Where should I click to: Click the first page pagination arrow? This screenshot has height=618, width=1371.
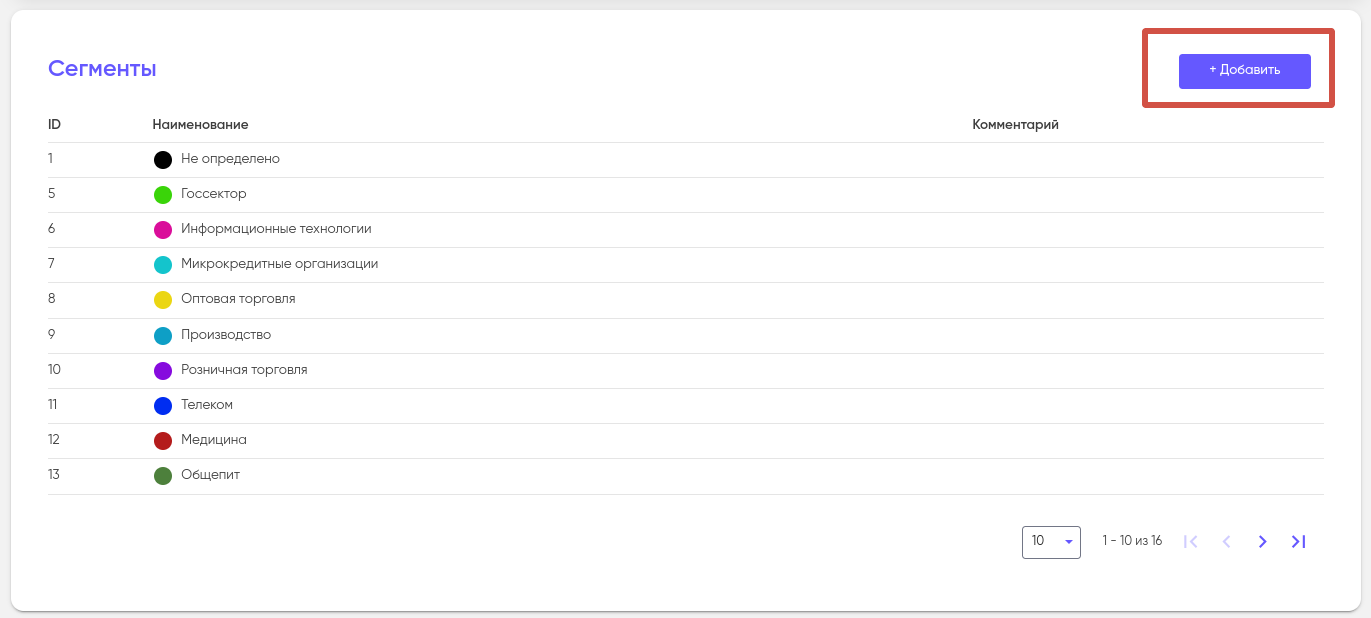[1190, 542]
